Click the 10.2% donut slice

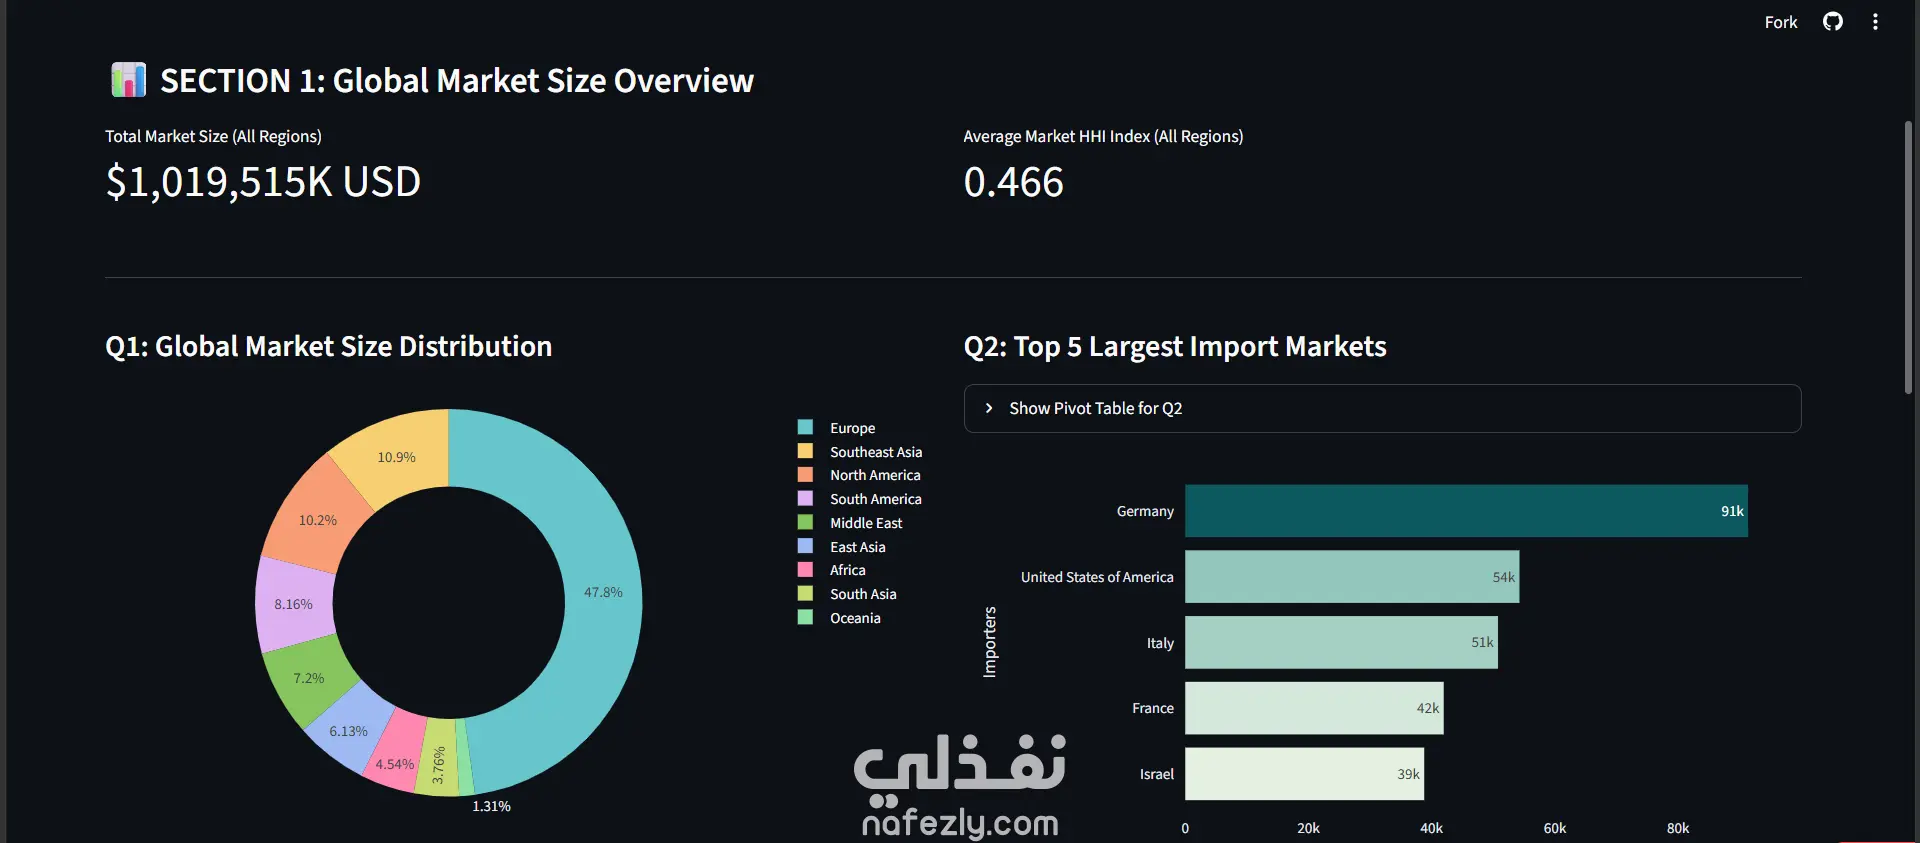pyautogui.click(x=318, y=520)
